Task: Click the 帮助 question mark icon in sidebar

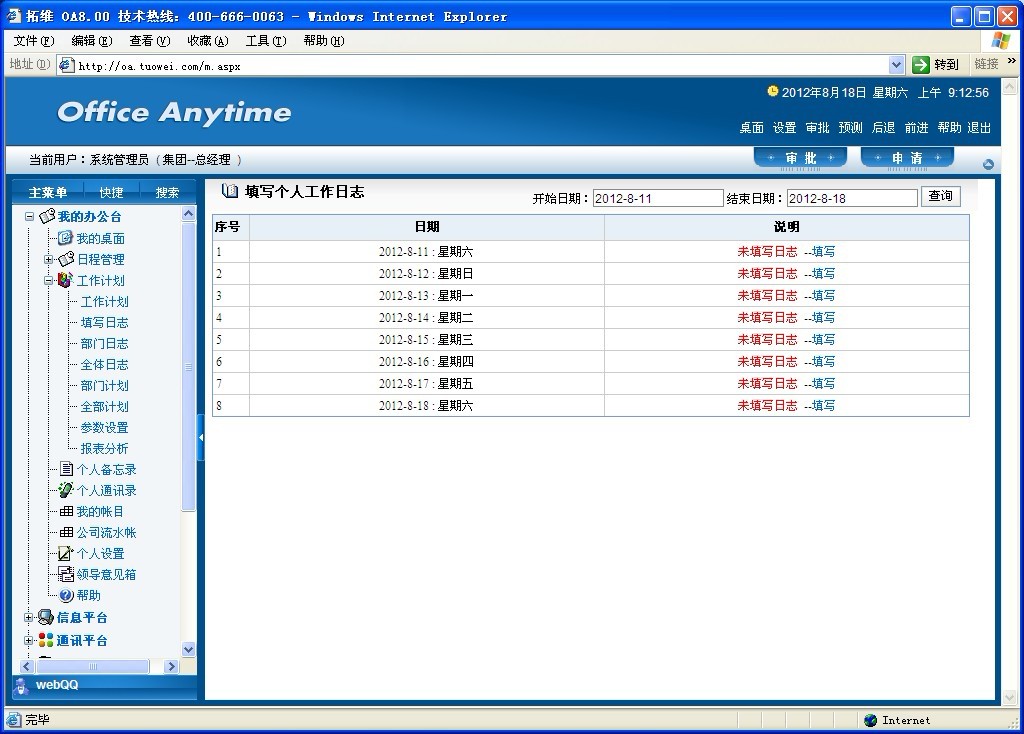Action: [66, 595]
